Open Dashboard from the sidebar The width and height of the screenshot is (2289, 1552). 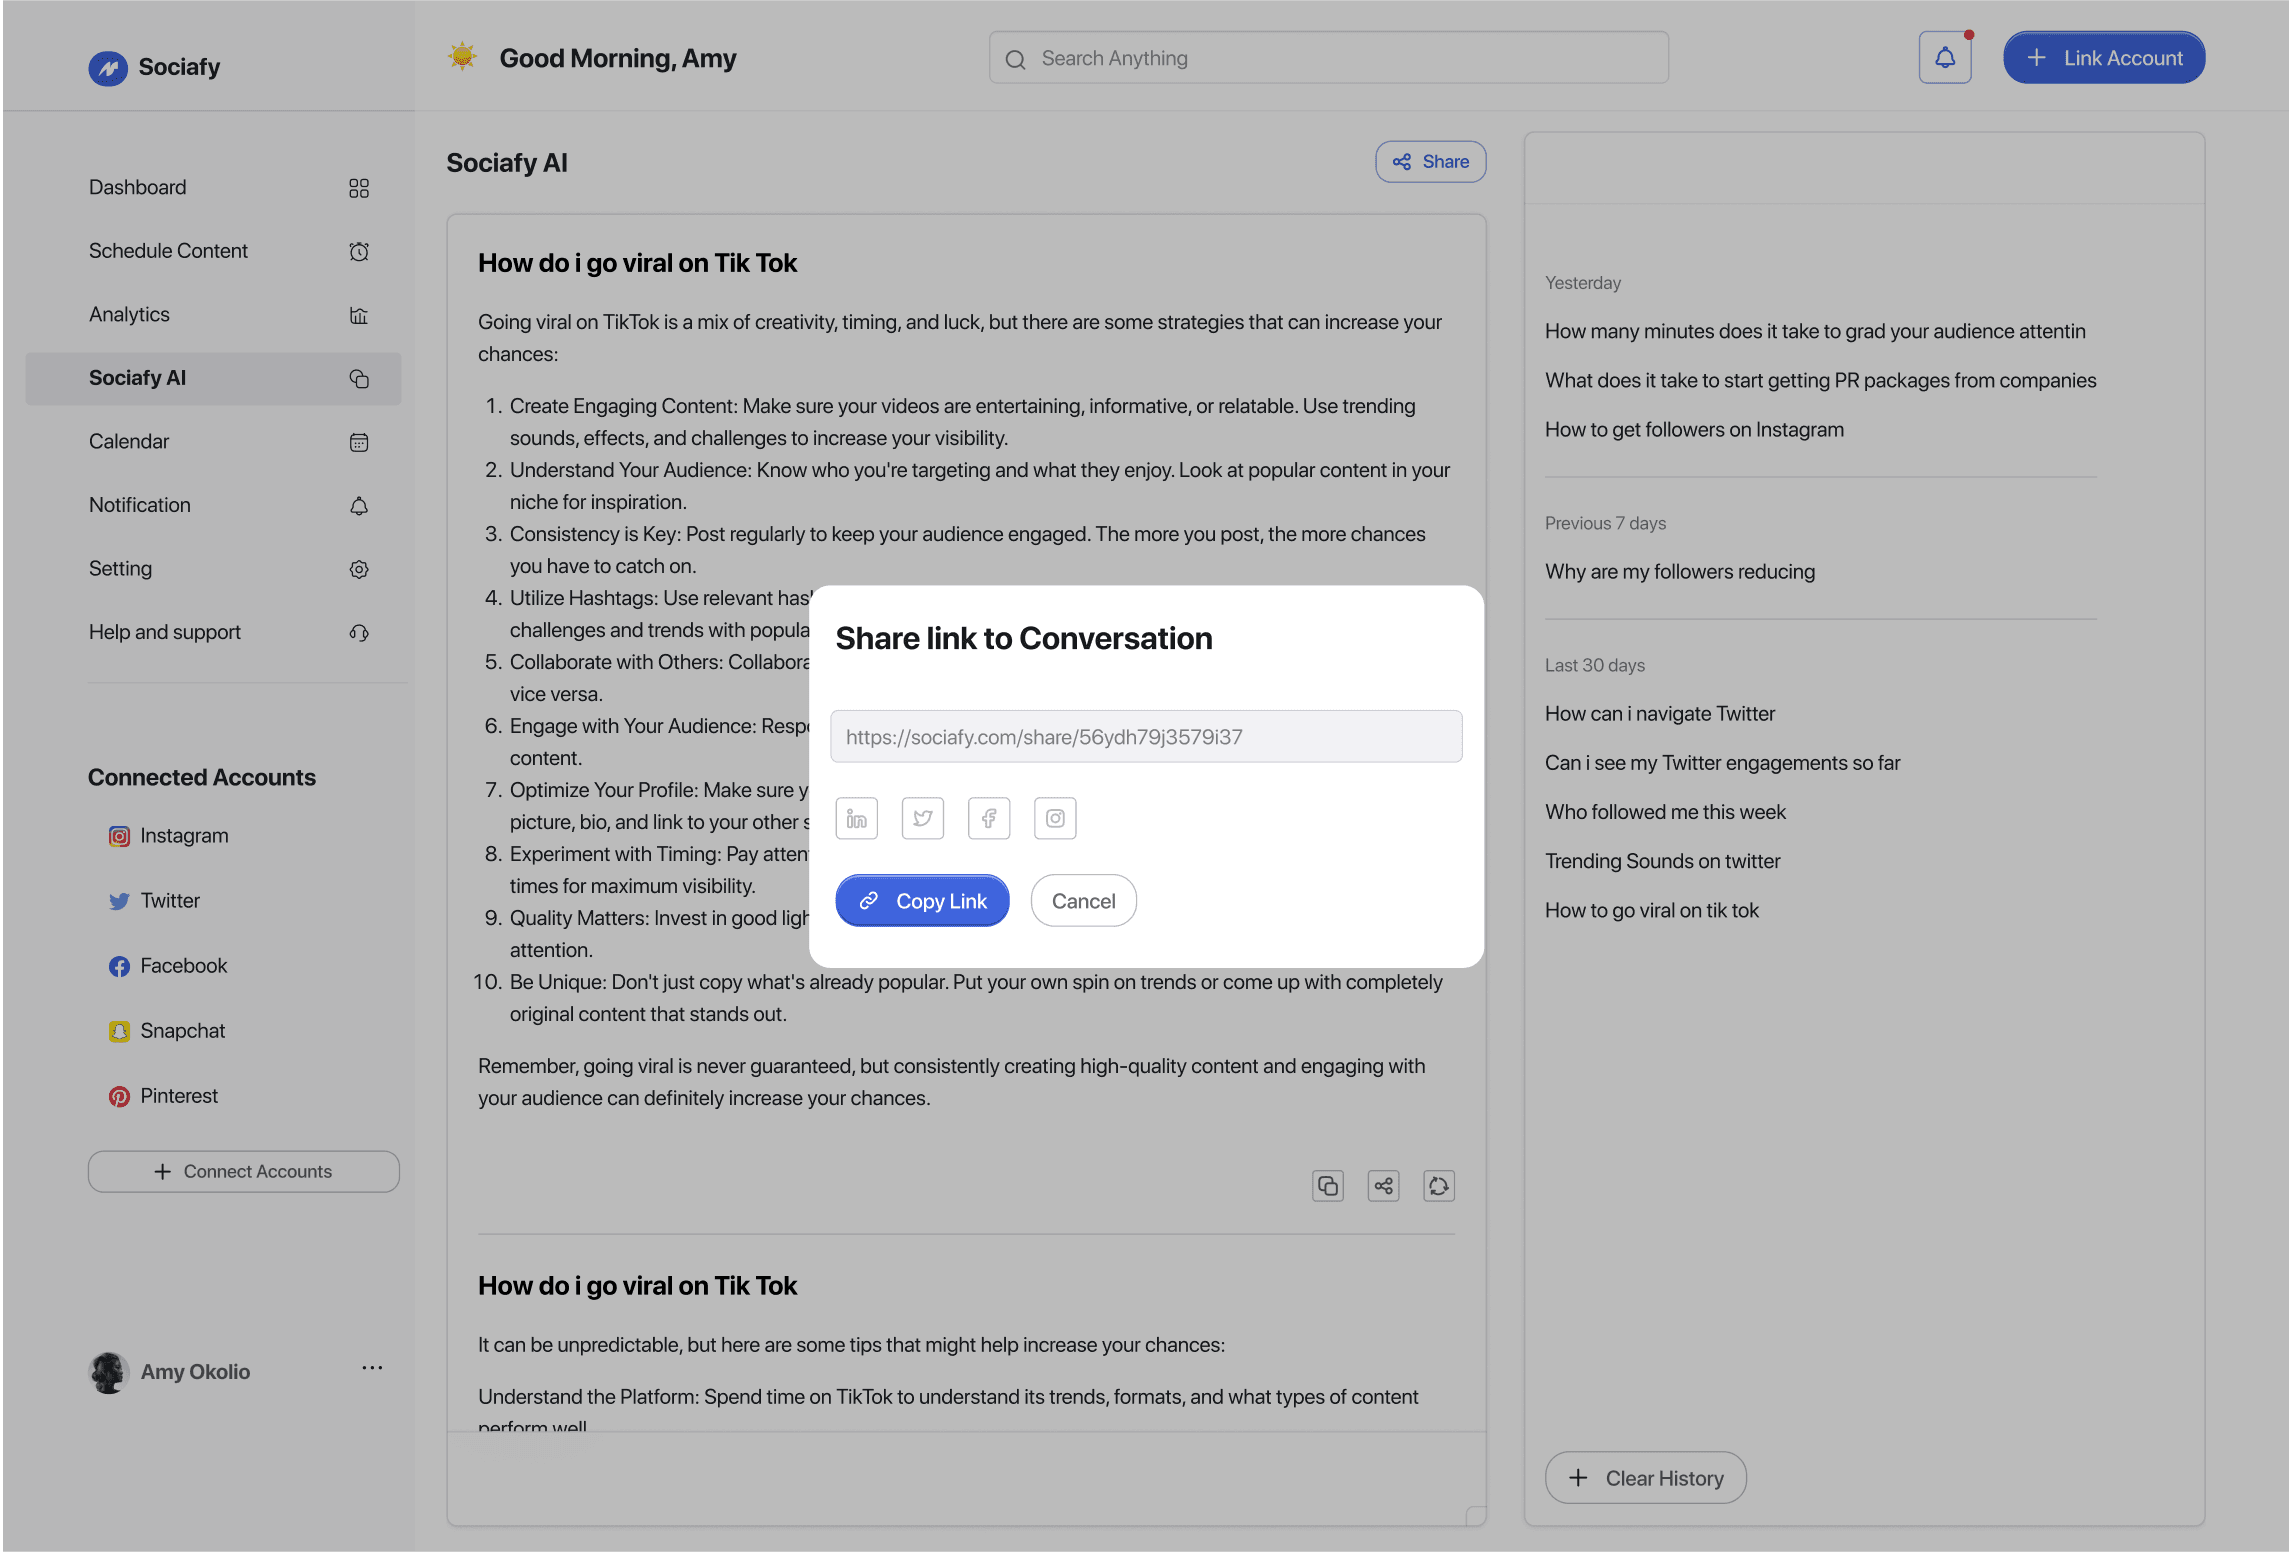click(x=138, y=188)
